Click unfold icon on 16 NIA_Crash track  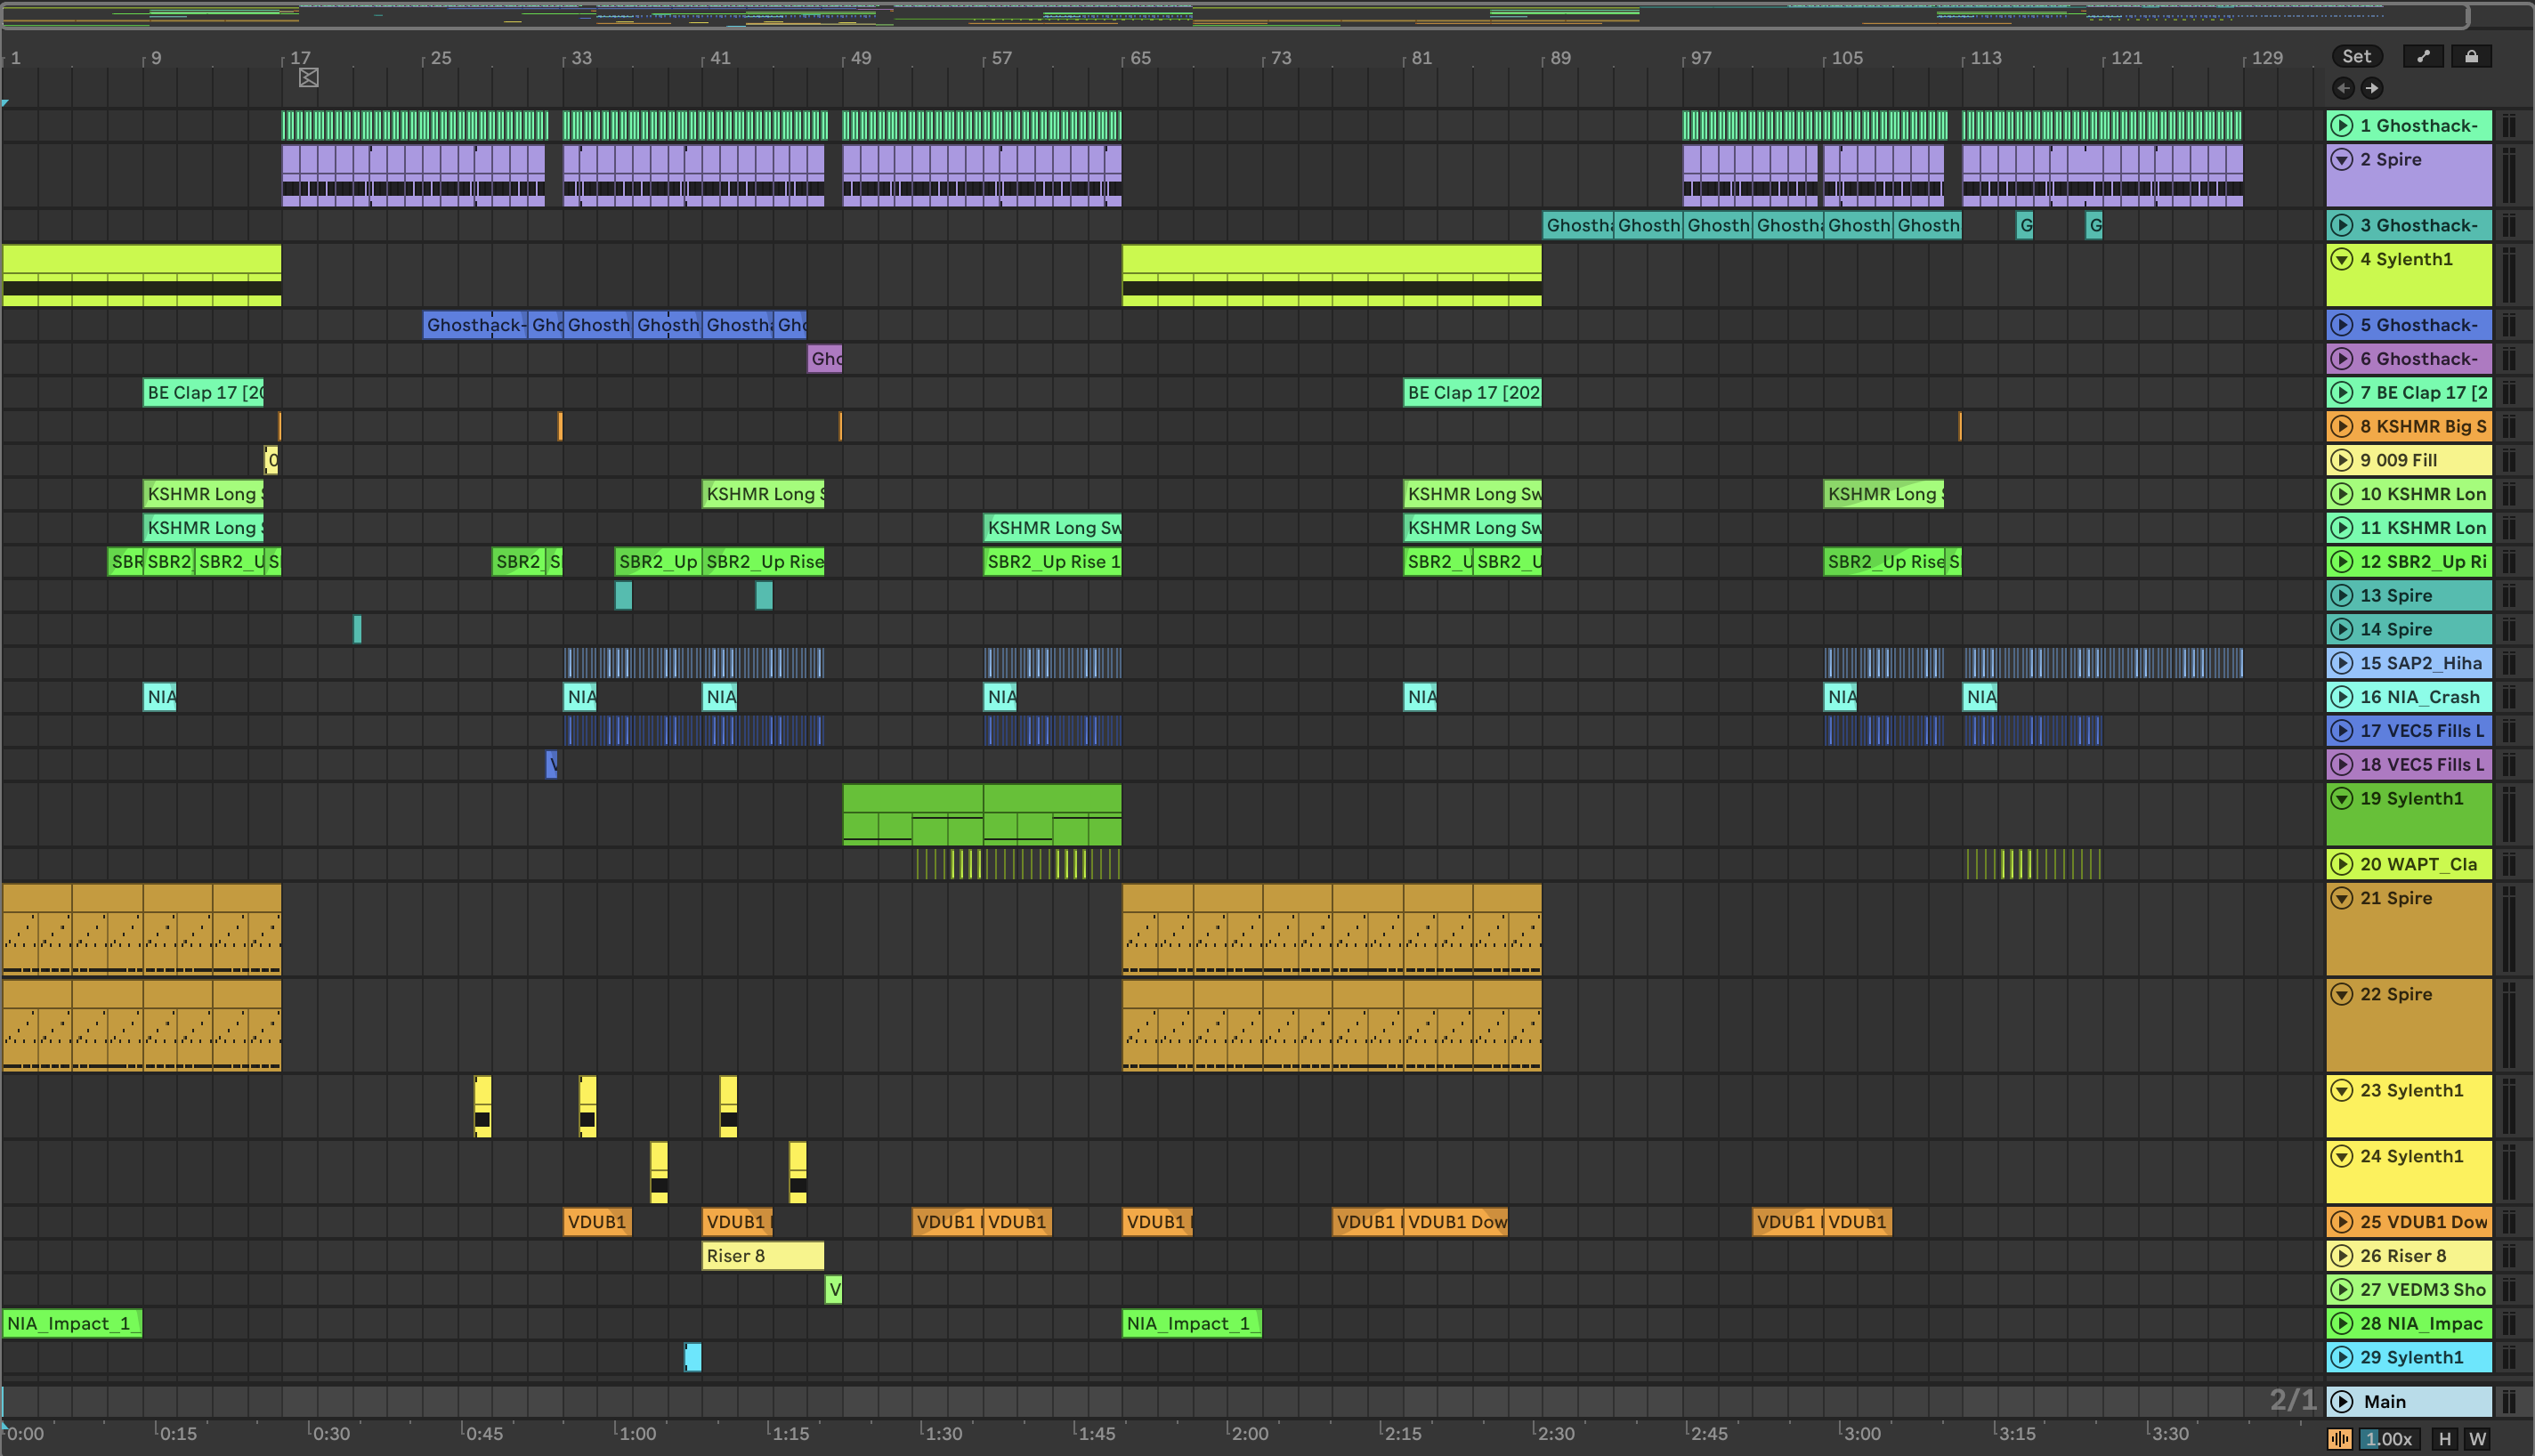pyautogui.click(x=2341, y=697)
